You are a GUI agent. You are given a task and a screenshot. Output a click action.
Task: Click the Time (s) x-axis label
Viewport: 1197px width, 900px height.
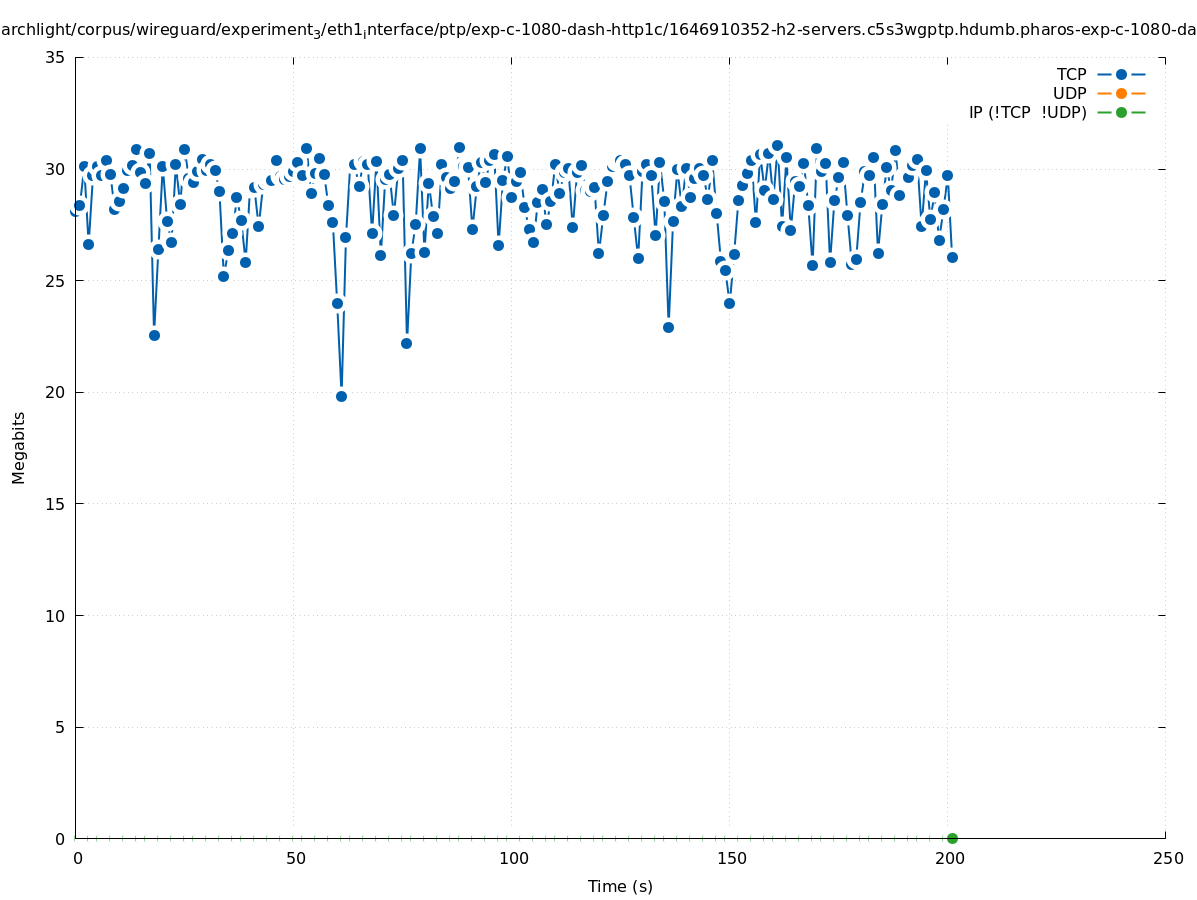tap(620, 886)
